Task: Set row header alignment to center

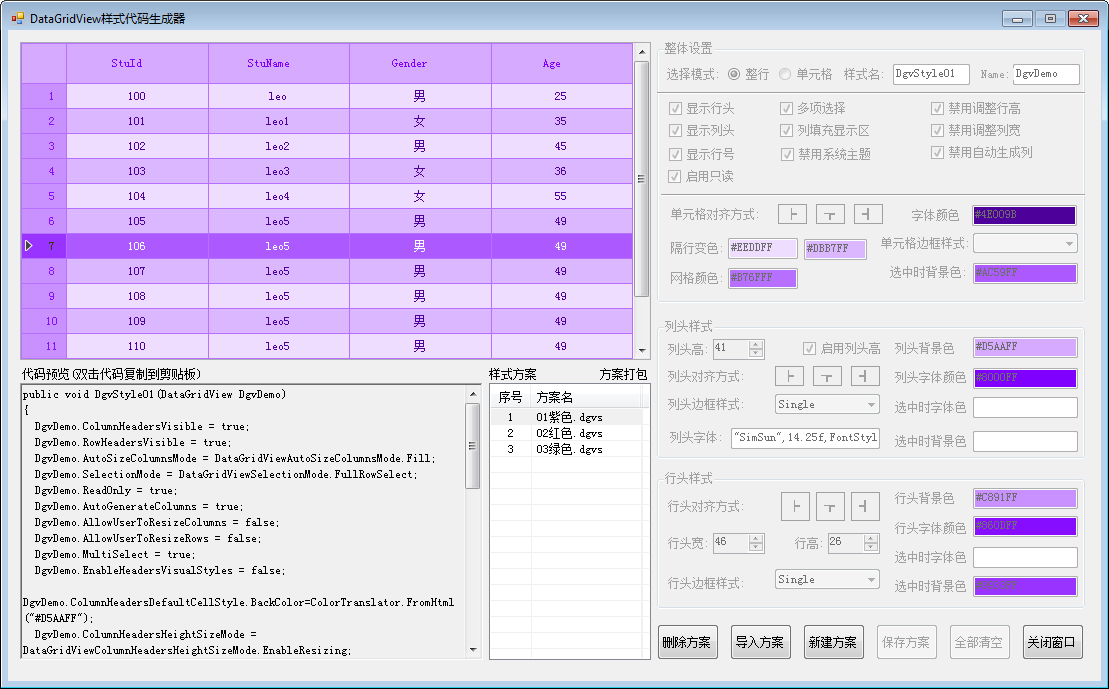Action: coord(830,506)
